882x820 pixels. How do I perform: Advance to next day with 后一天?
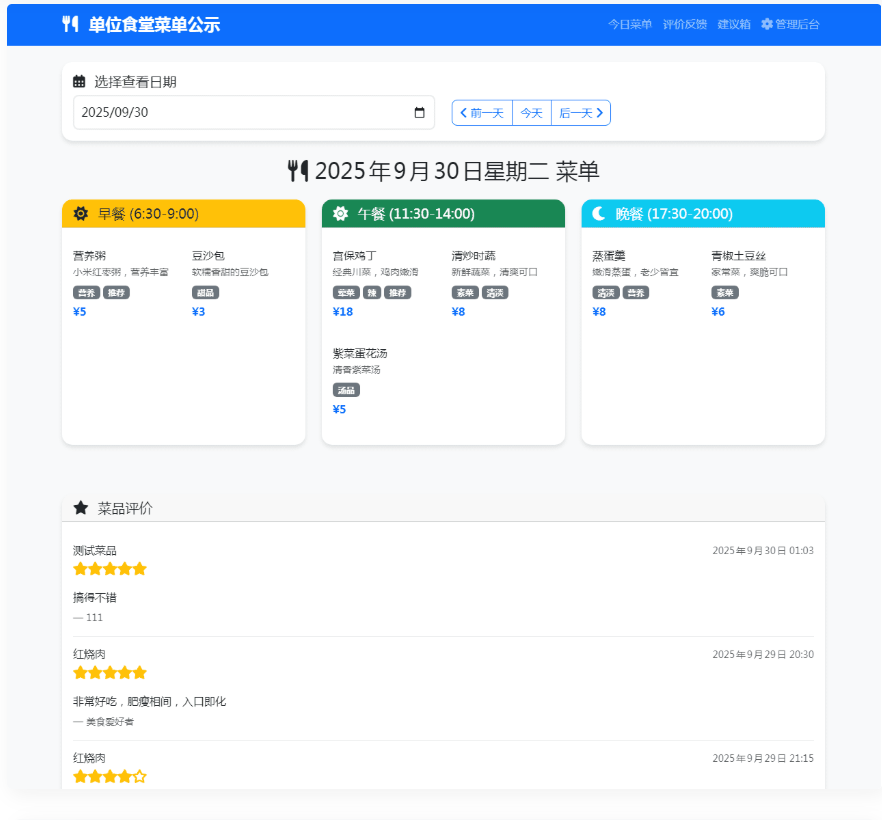[580, 113]
